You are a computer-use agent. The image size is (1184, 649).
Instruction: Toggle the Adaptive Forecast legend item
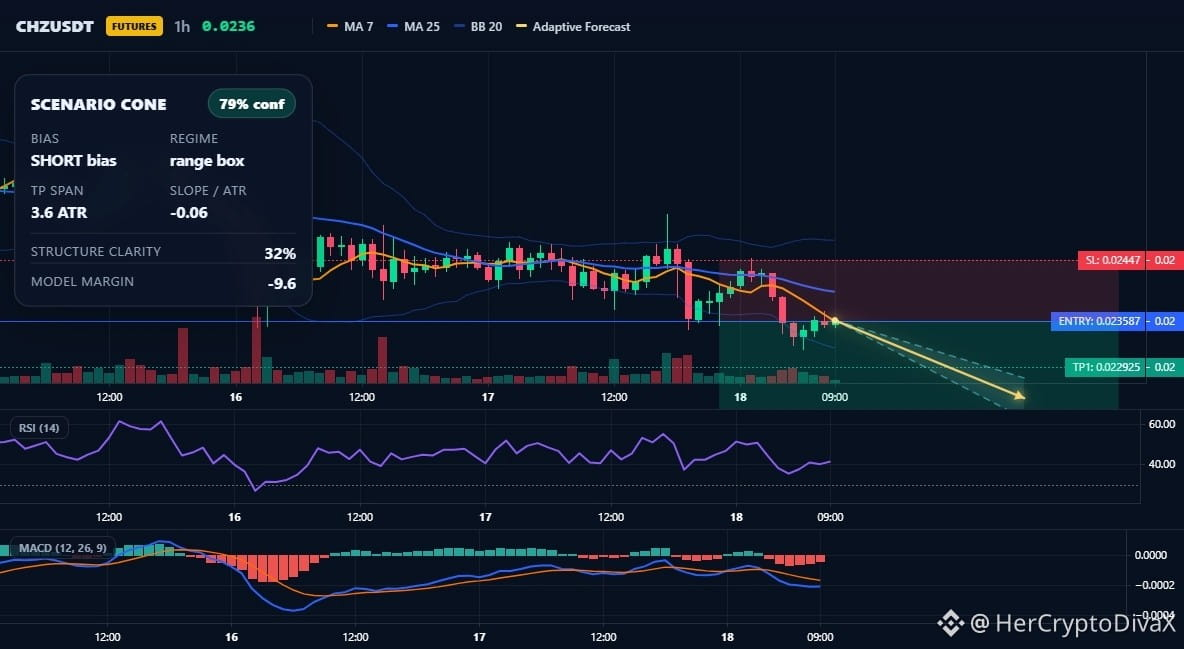(x=573, y=26)
